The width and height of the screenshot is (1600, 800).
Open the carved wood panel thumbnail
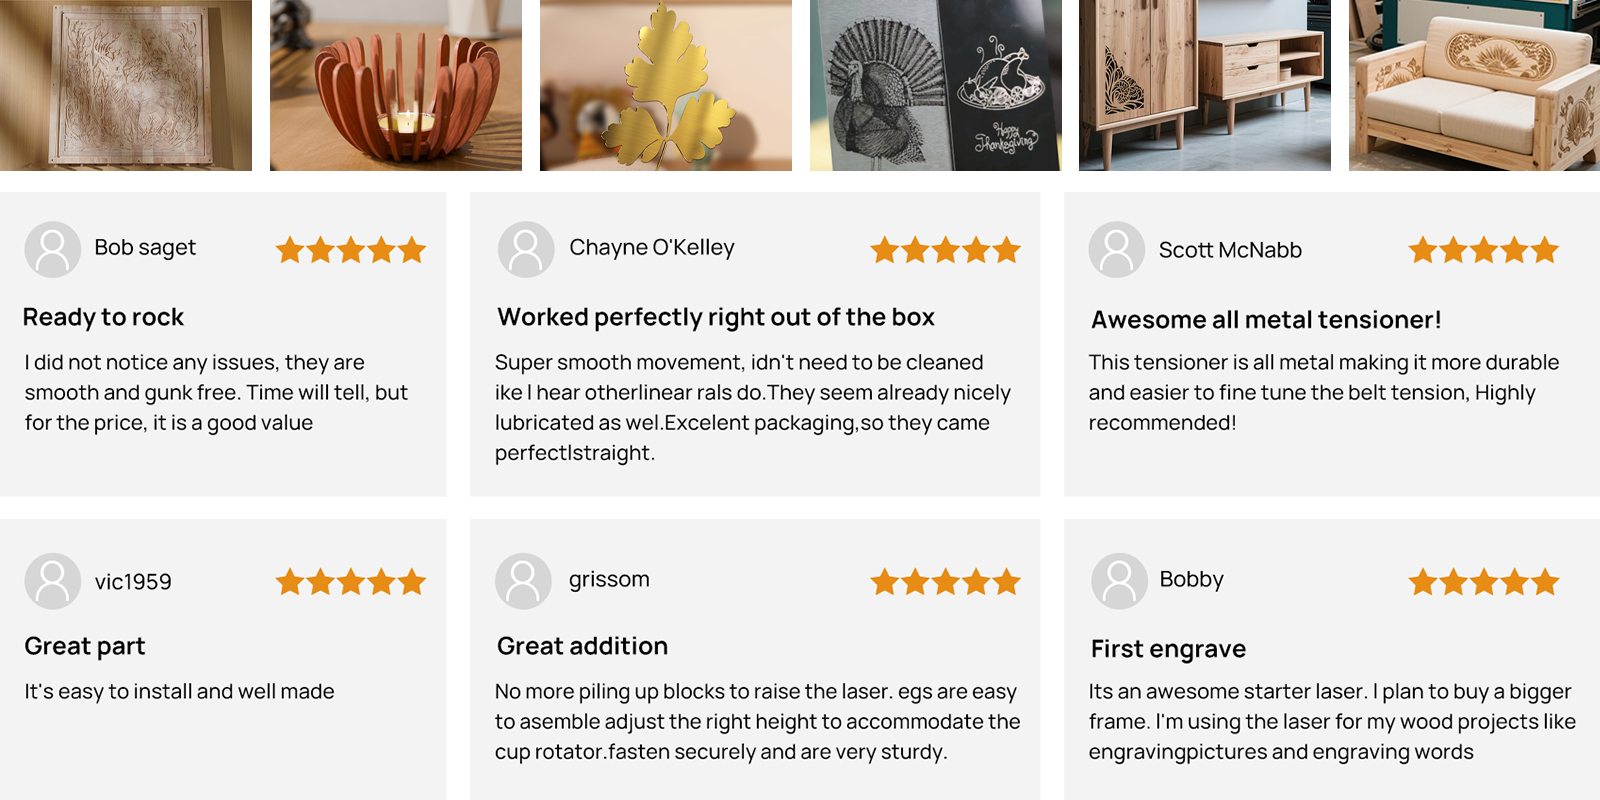tap(126, 85)
